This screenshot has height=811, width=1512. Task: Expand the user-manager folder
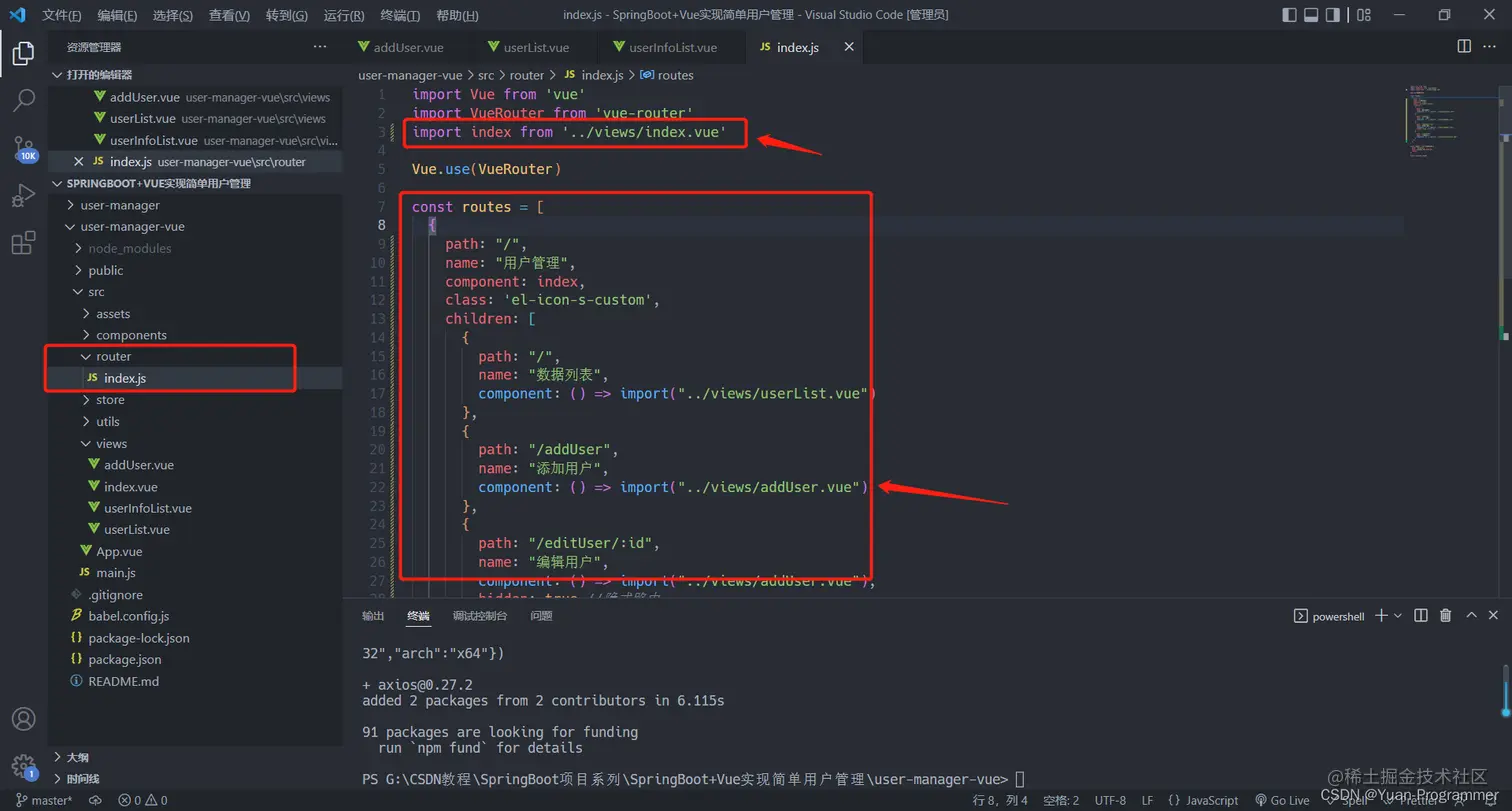(195, 205)
